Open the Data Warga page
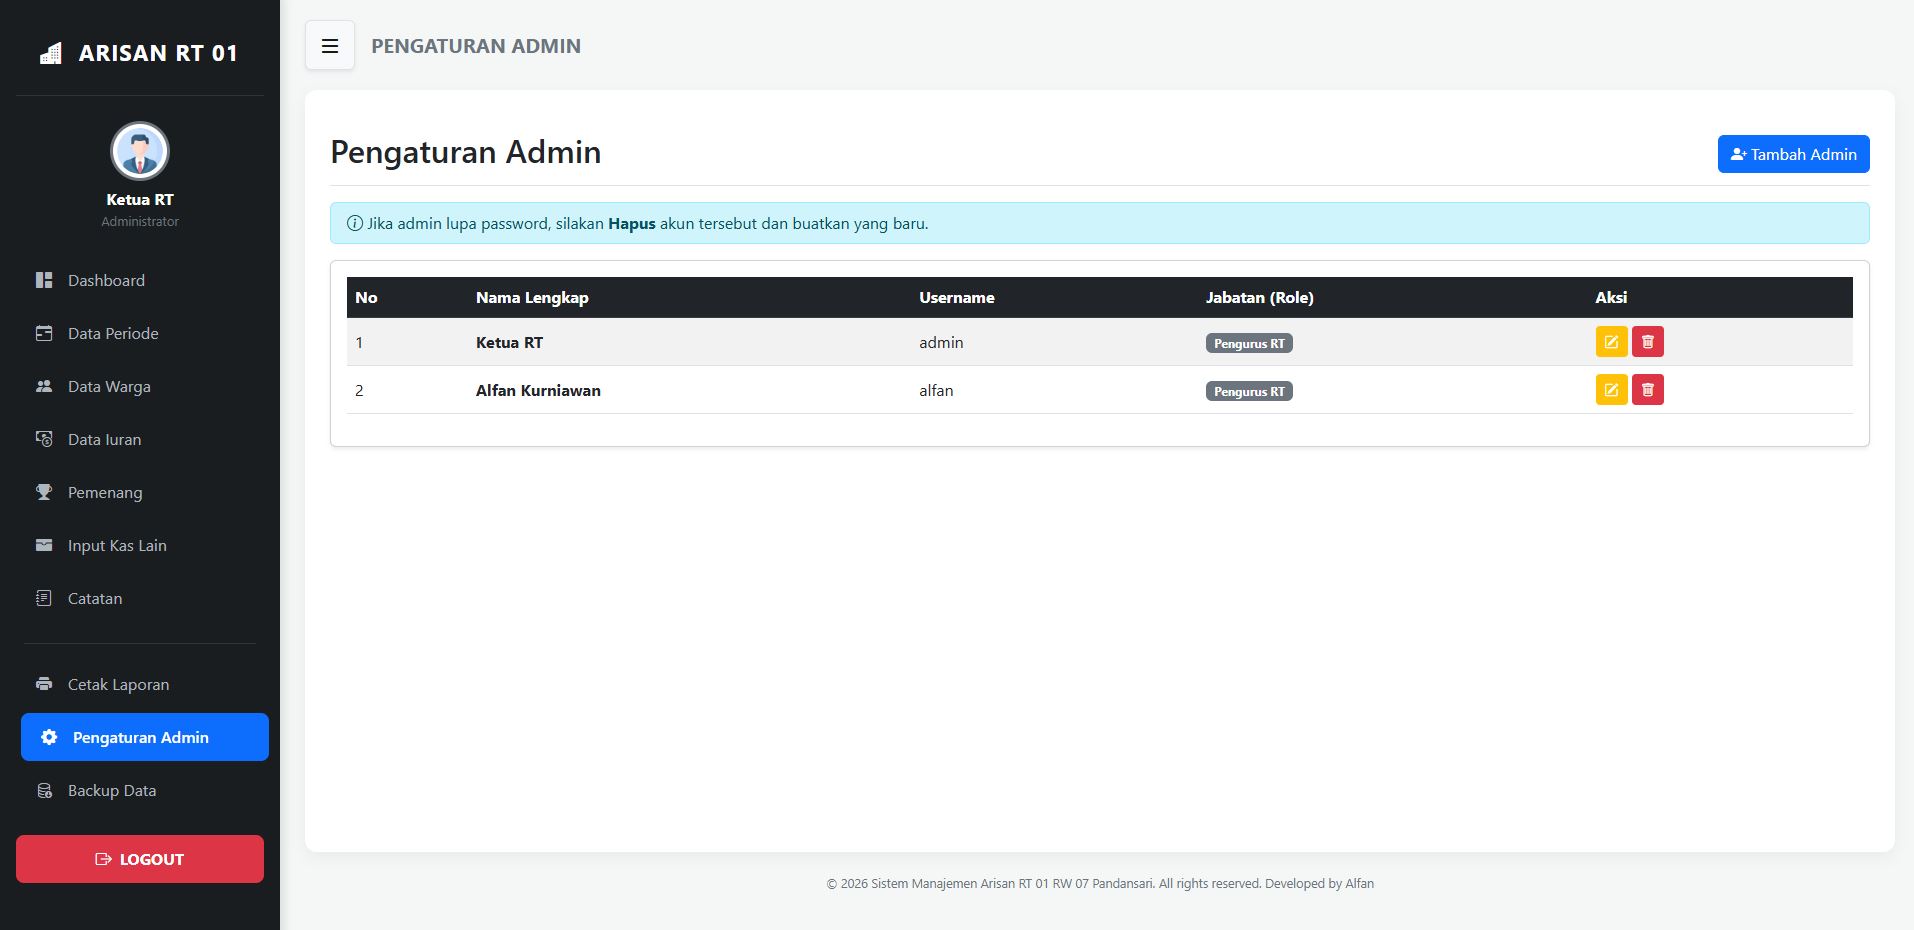1914x930 pixels. coord(109,387)
